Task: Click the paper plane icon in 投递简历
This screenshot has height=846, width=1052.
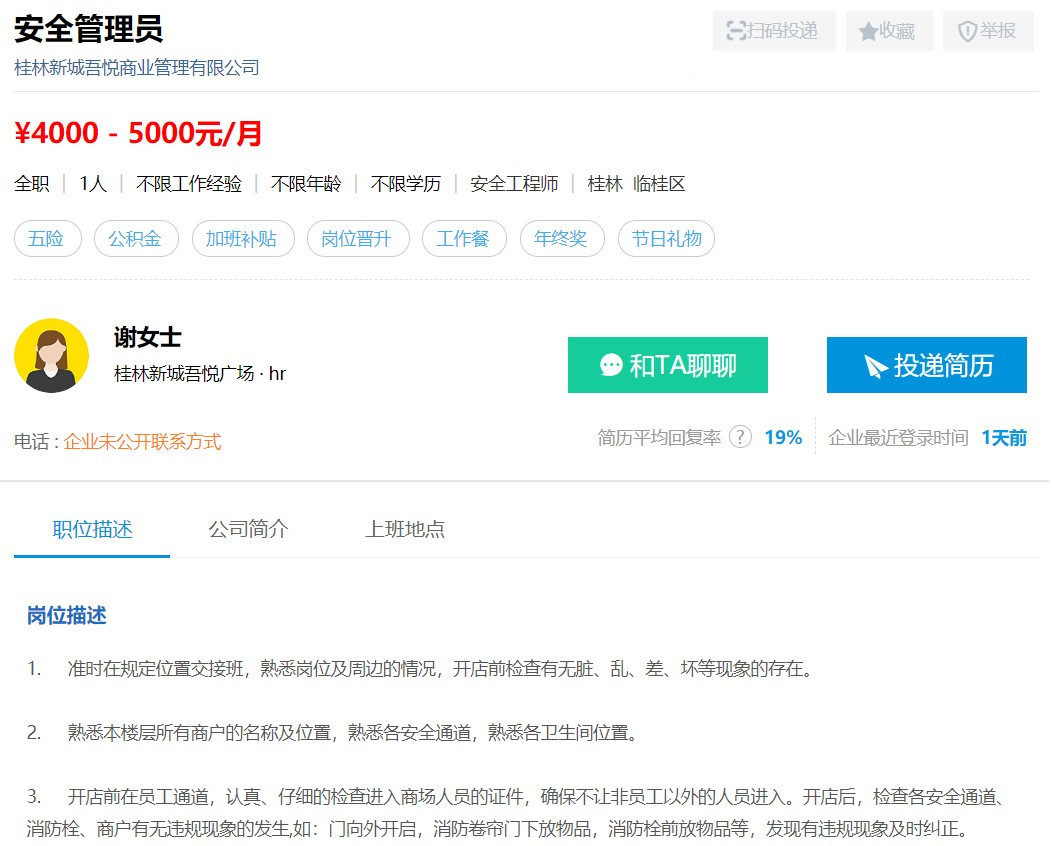Action: click(x=876, y=366)
